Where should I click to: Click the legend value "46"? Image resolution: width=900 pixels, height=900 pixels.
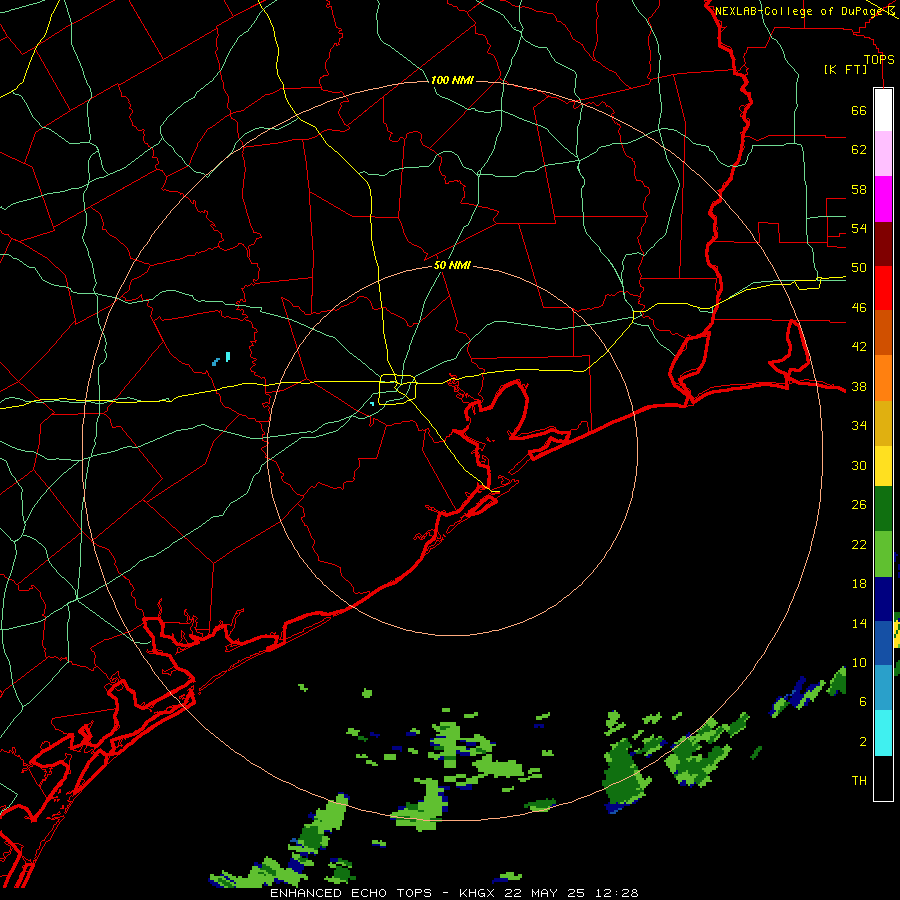(x=859, y=308)
